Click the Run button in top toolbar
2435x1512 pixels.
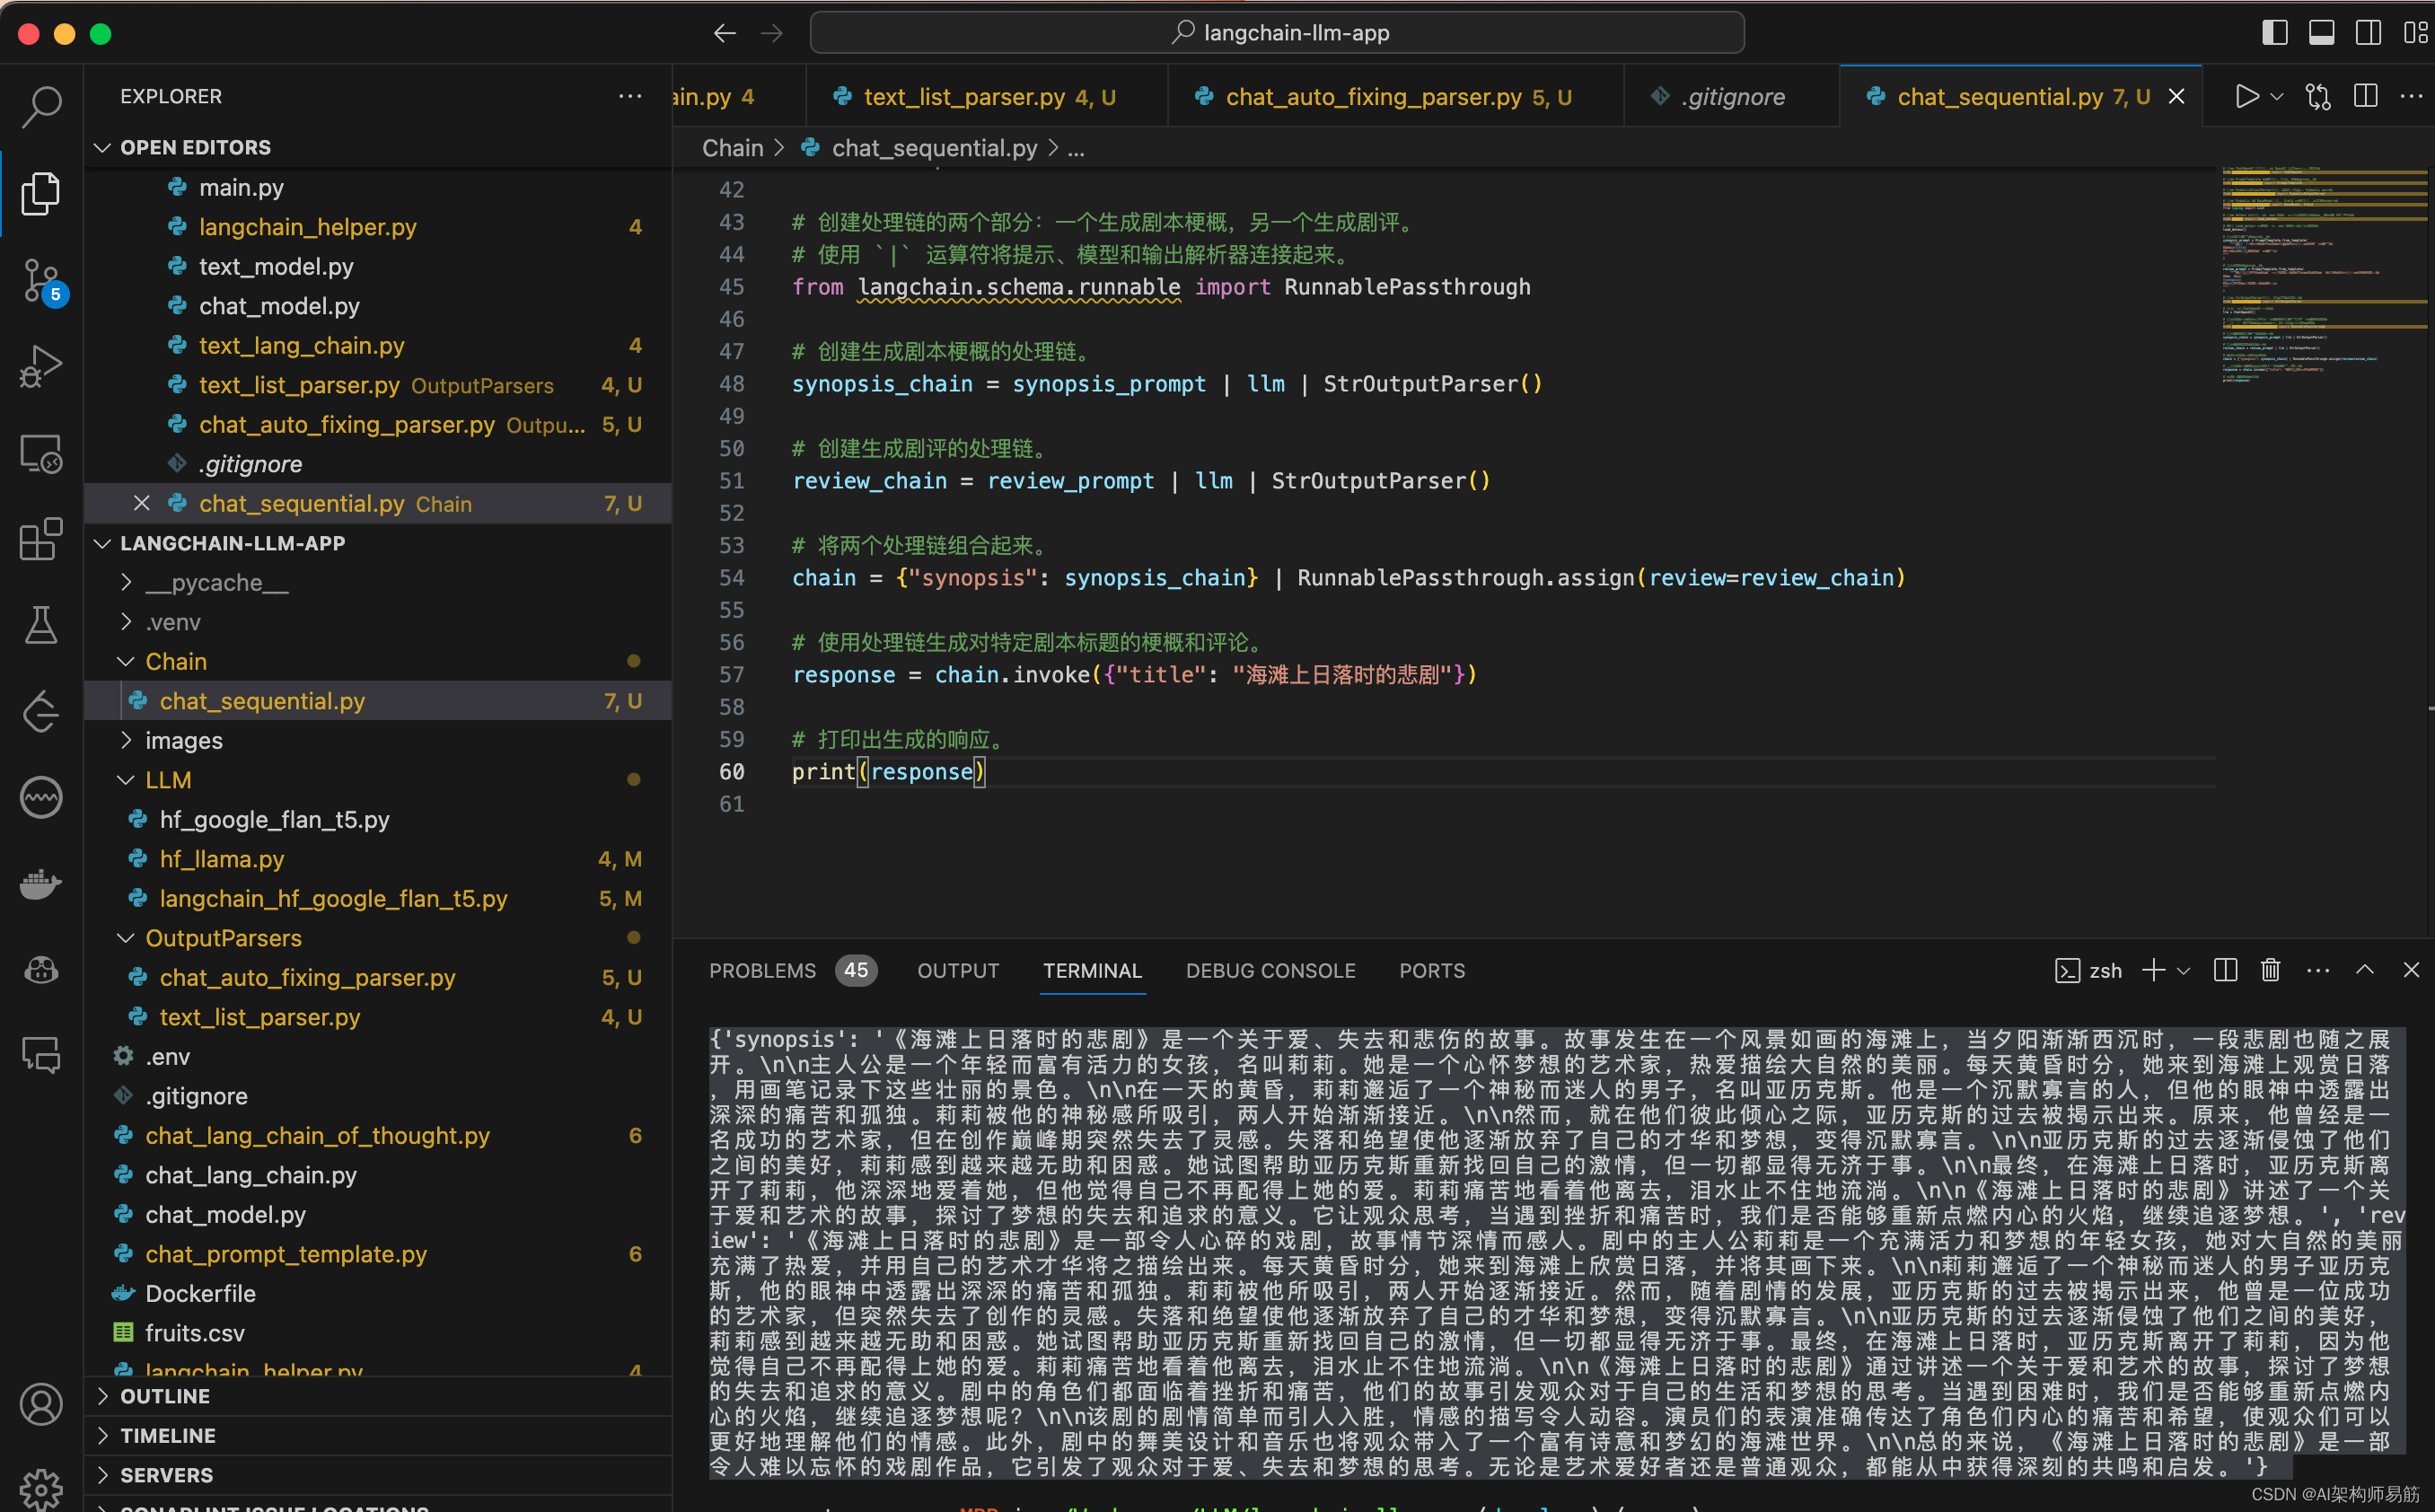click(2246, 98)
